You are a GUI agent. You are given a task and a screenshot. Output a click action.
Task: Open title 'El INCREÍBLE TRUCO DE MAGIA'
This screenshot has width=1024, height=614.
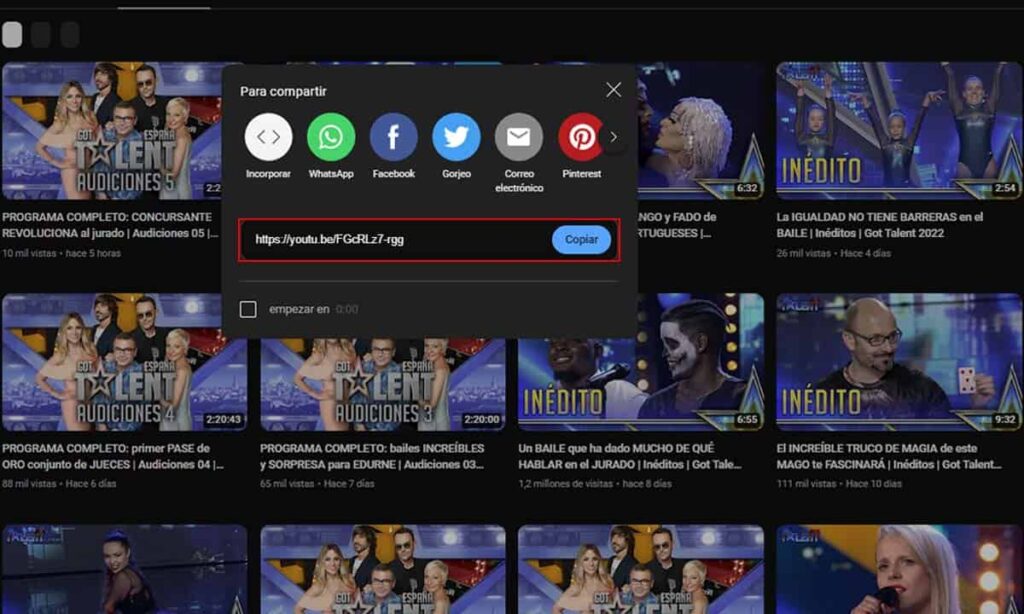point(889,456)
